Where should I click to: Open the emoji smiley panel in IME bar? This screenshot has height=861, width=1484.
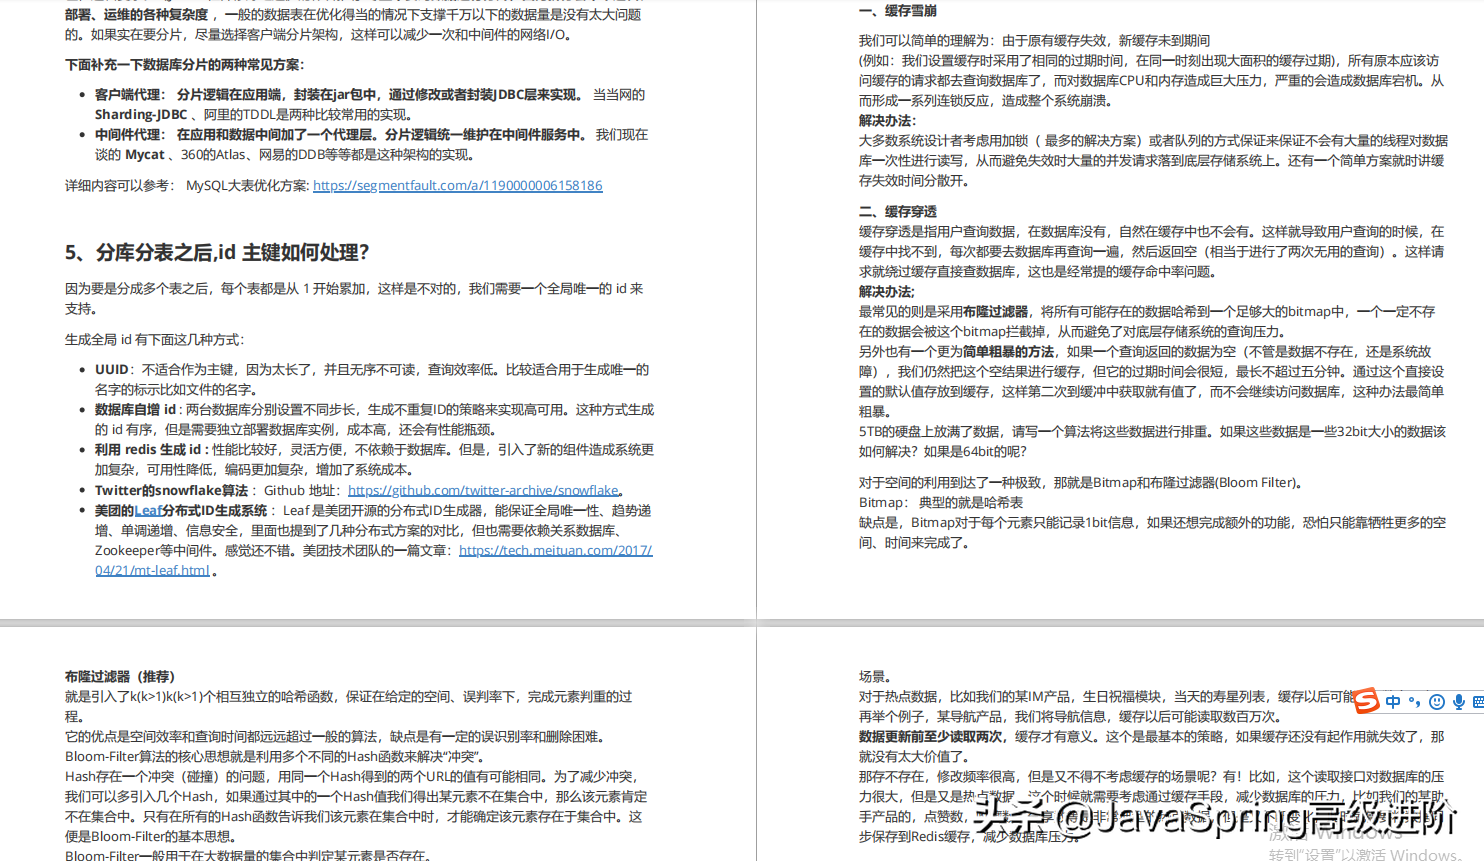pos(1437,702)
